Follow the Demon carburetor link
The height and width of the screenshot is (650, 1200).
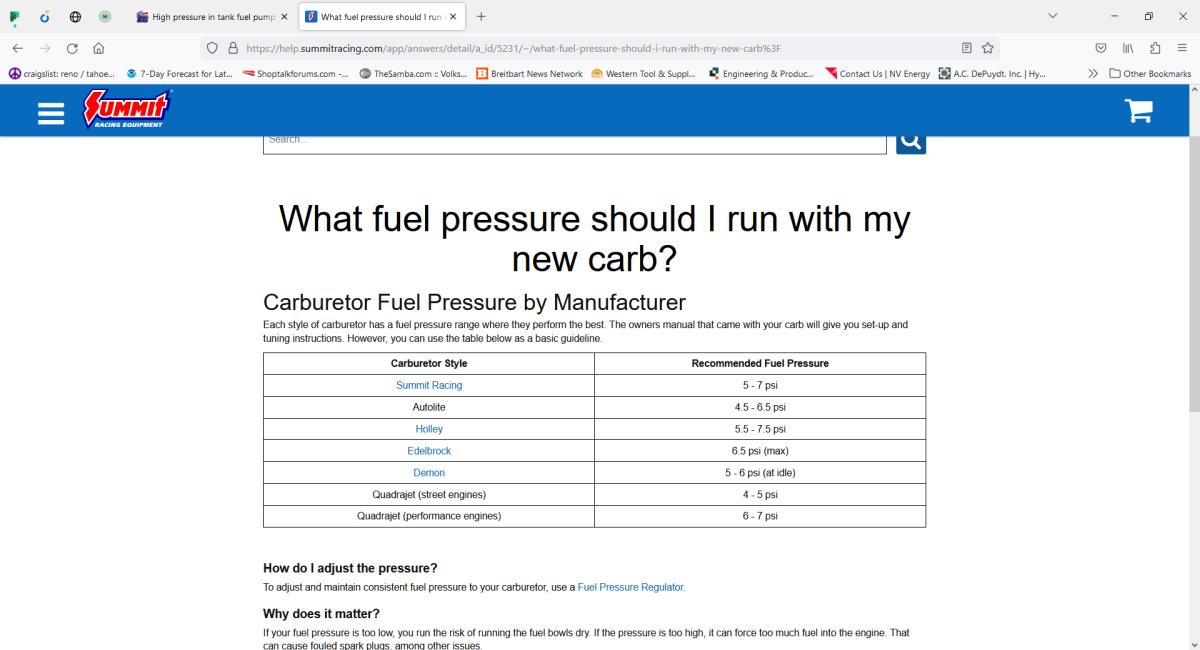[x=429, y=473]
